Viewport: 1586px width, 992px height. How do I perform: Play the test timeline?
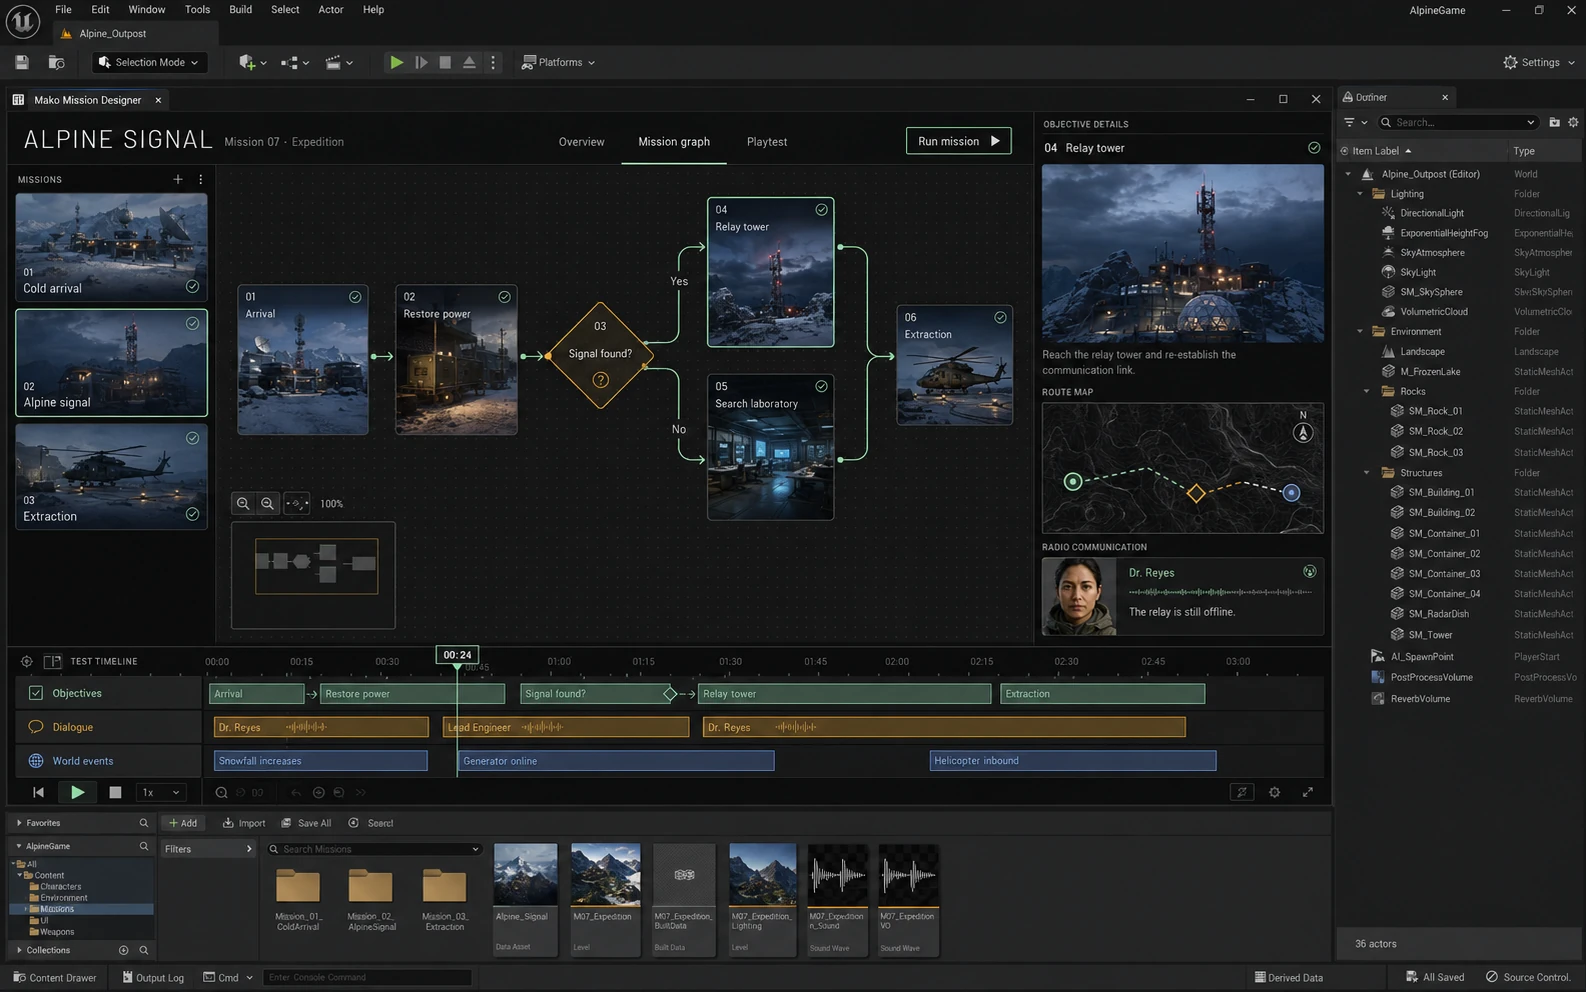pyautogui.click(x=77, y=792)
